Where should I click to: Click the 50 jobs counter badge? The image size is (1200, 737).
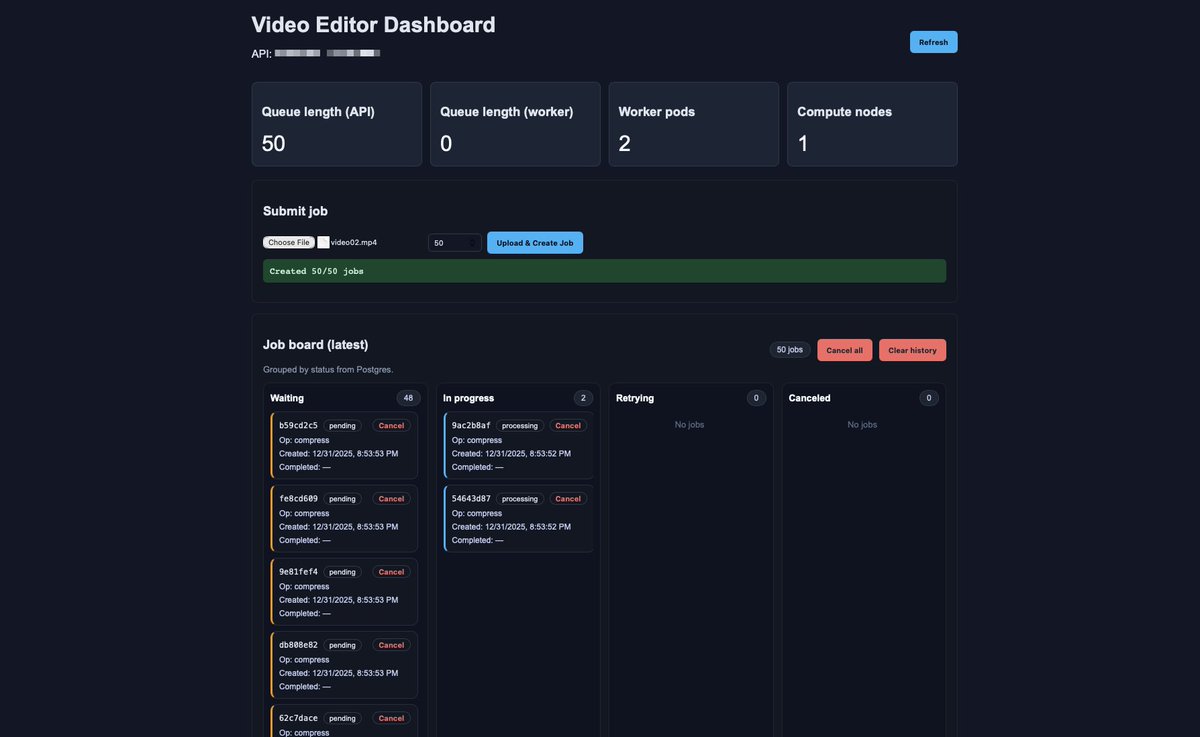click(x=790, y=350)
